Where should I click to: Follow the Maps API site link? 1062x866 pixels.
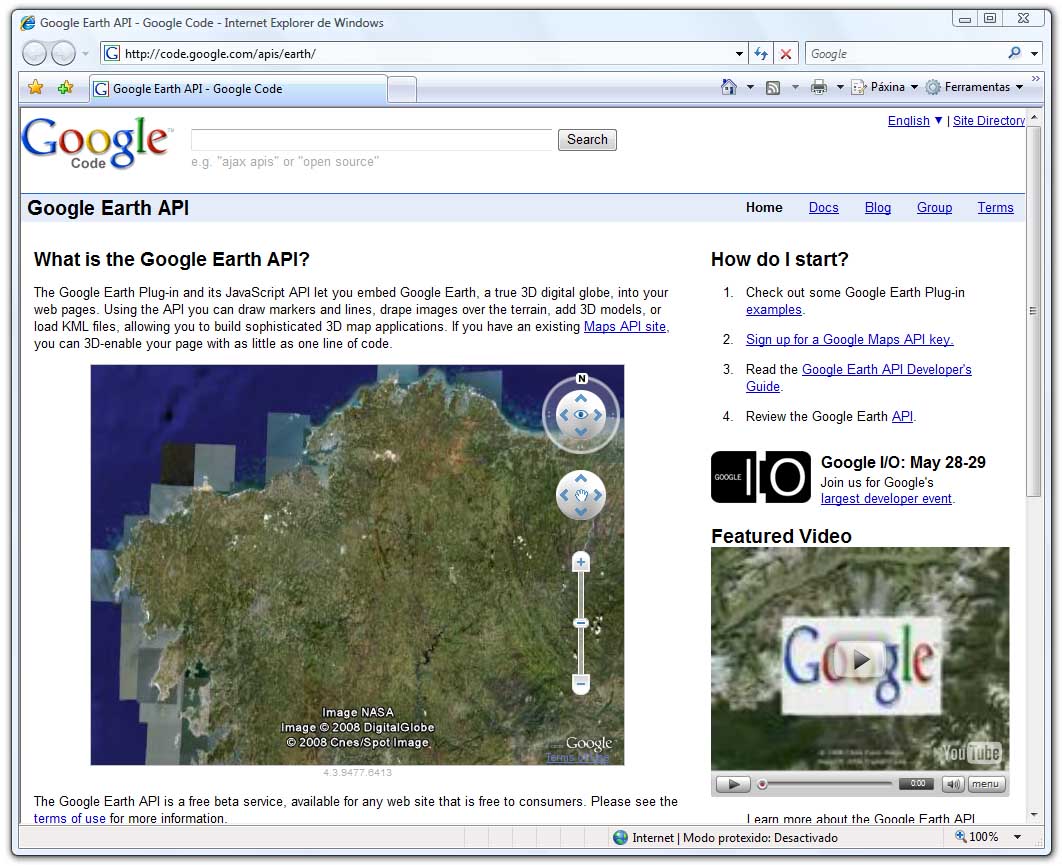coord(625,326)
